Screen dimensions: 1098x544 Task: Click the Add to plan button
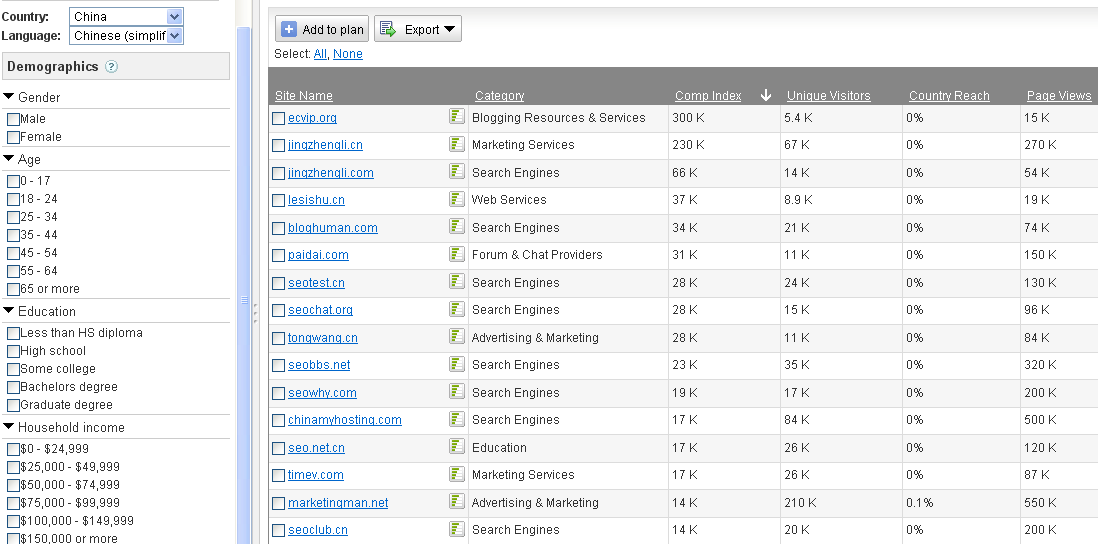tap(322, 29)
